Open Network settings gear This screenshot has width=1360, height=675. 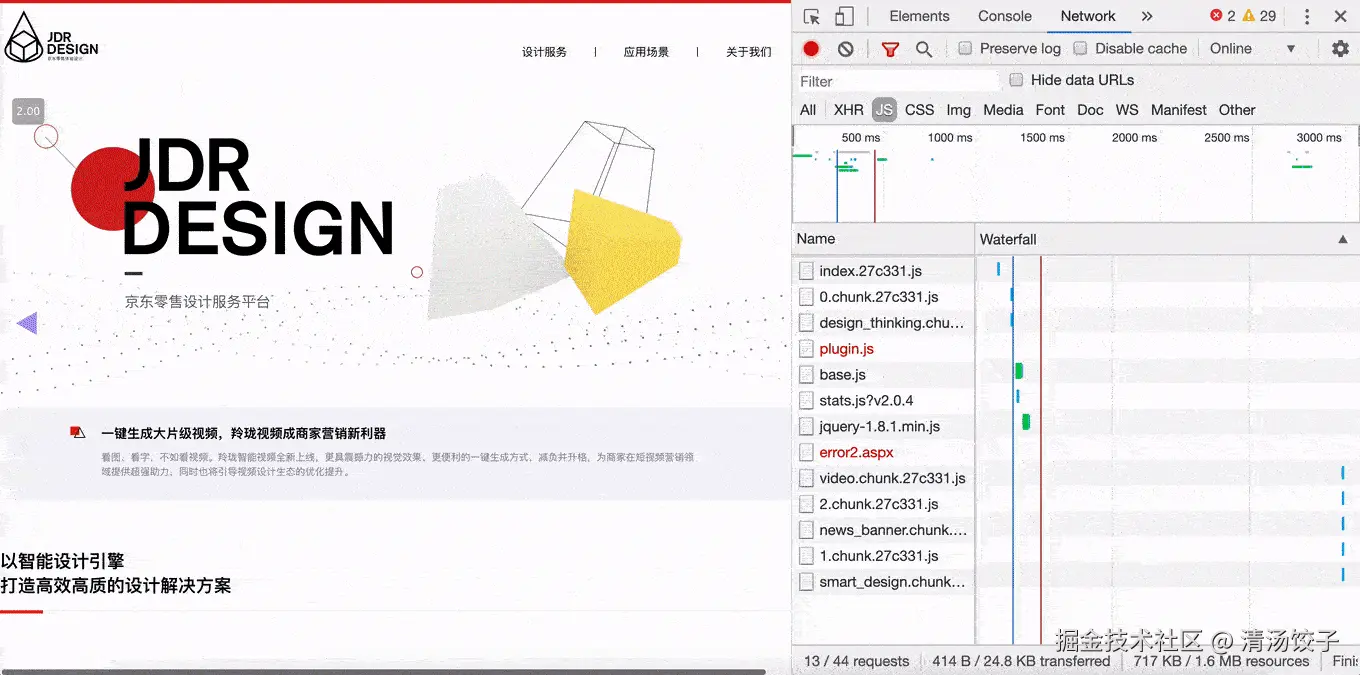pyautogui.click(x=1340, y=49)
